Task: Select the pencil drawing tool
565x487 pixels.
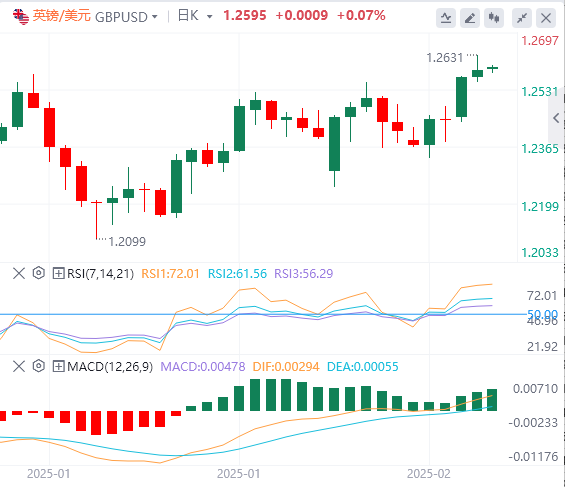Action: point(470,18)
